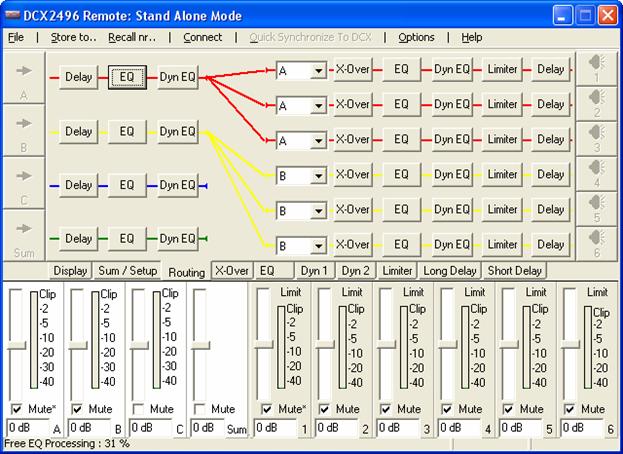Switch to the Limiter tab
Viewport: 623px width, 454px height.
(x=398, y=271)
